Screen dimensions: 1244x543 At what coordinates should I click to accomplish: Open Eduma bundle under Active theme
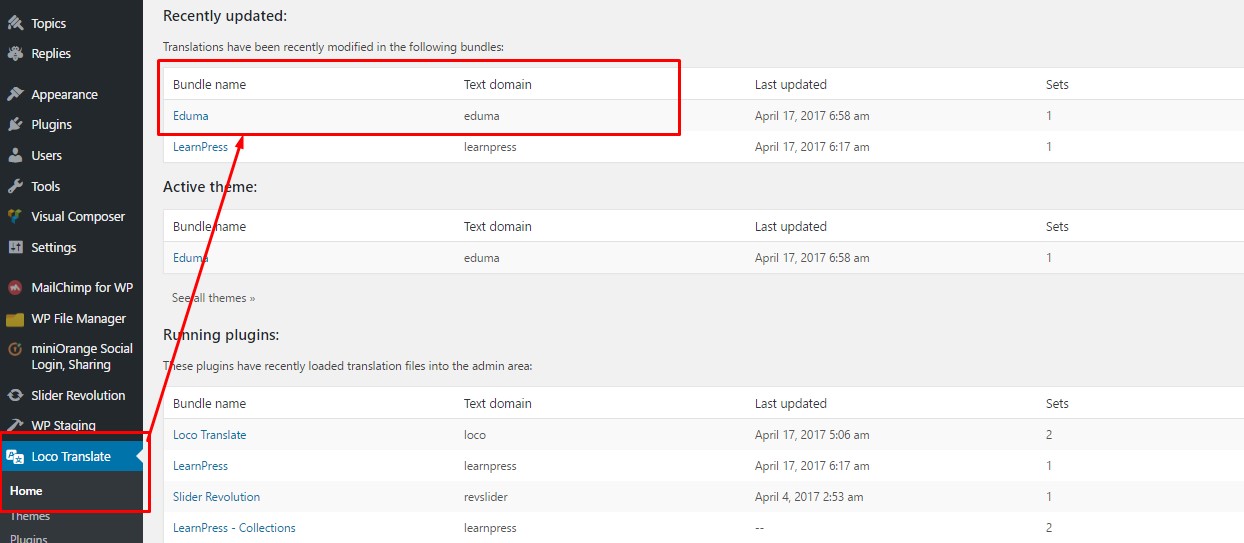191,258
